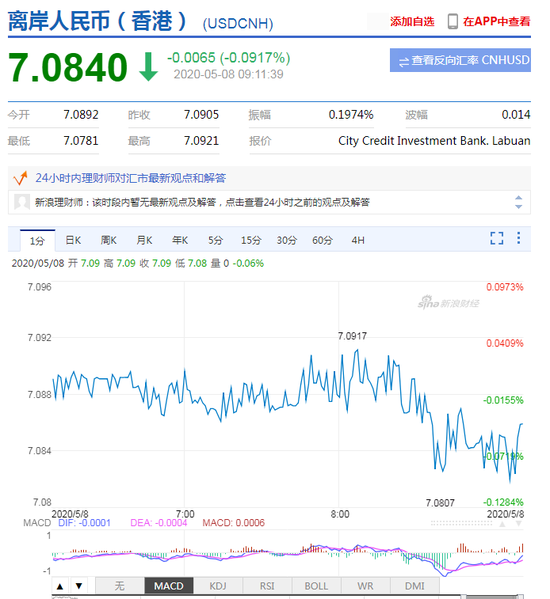
Task: Click City Credit Investment Bank. Labuan text
Action: 434,141
